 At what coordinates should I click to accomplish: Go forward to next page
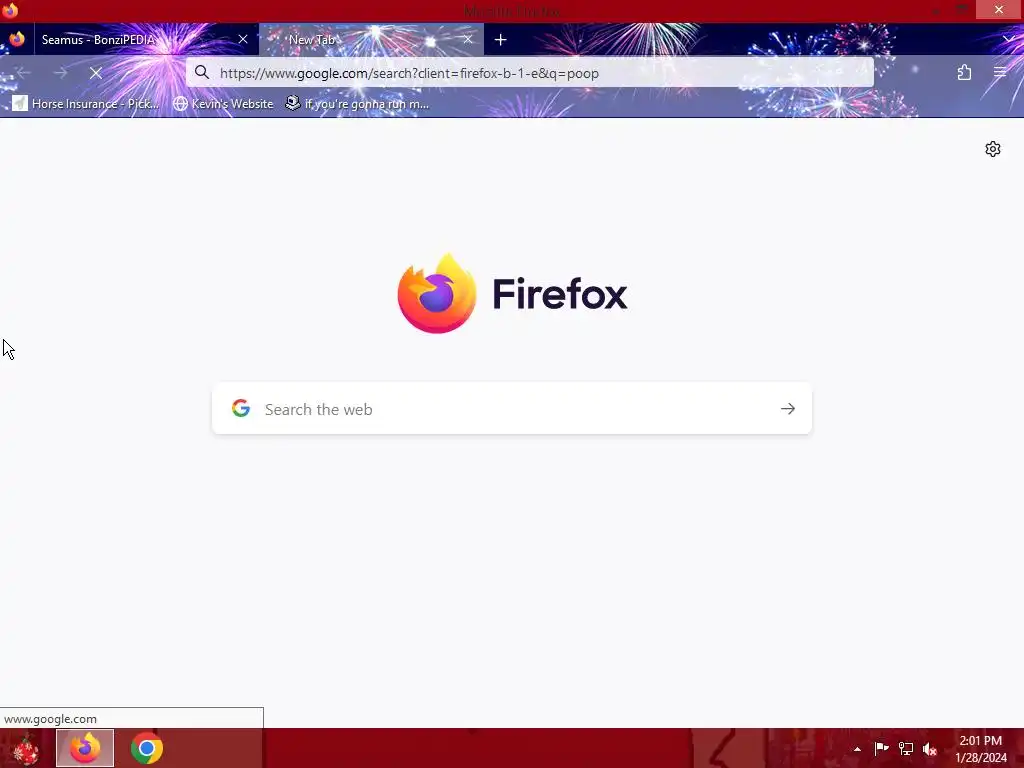pyautogui.click(x=60, y=73)
